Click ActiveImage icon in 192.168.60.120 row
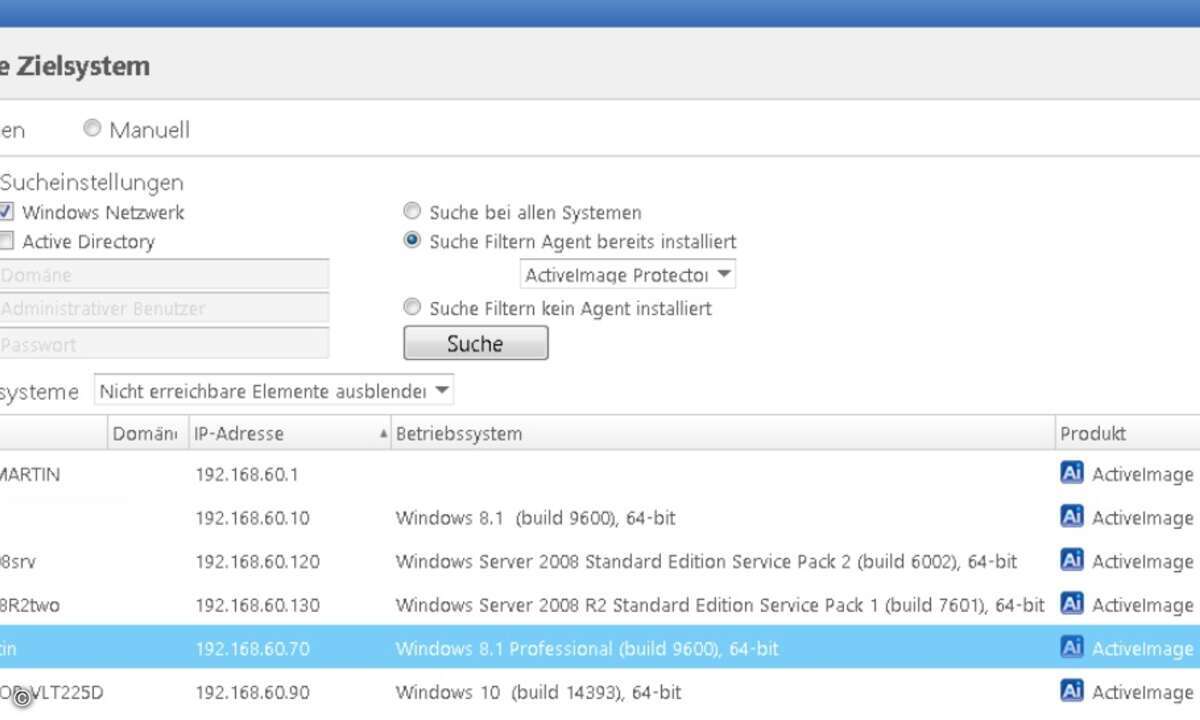1200x720 pixels. coord(1072,560)
